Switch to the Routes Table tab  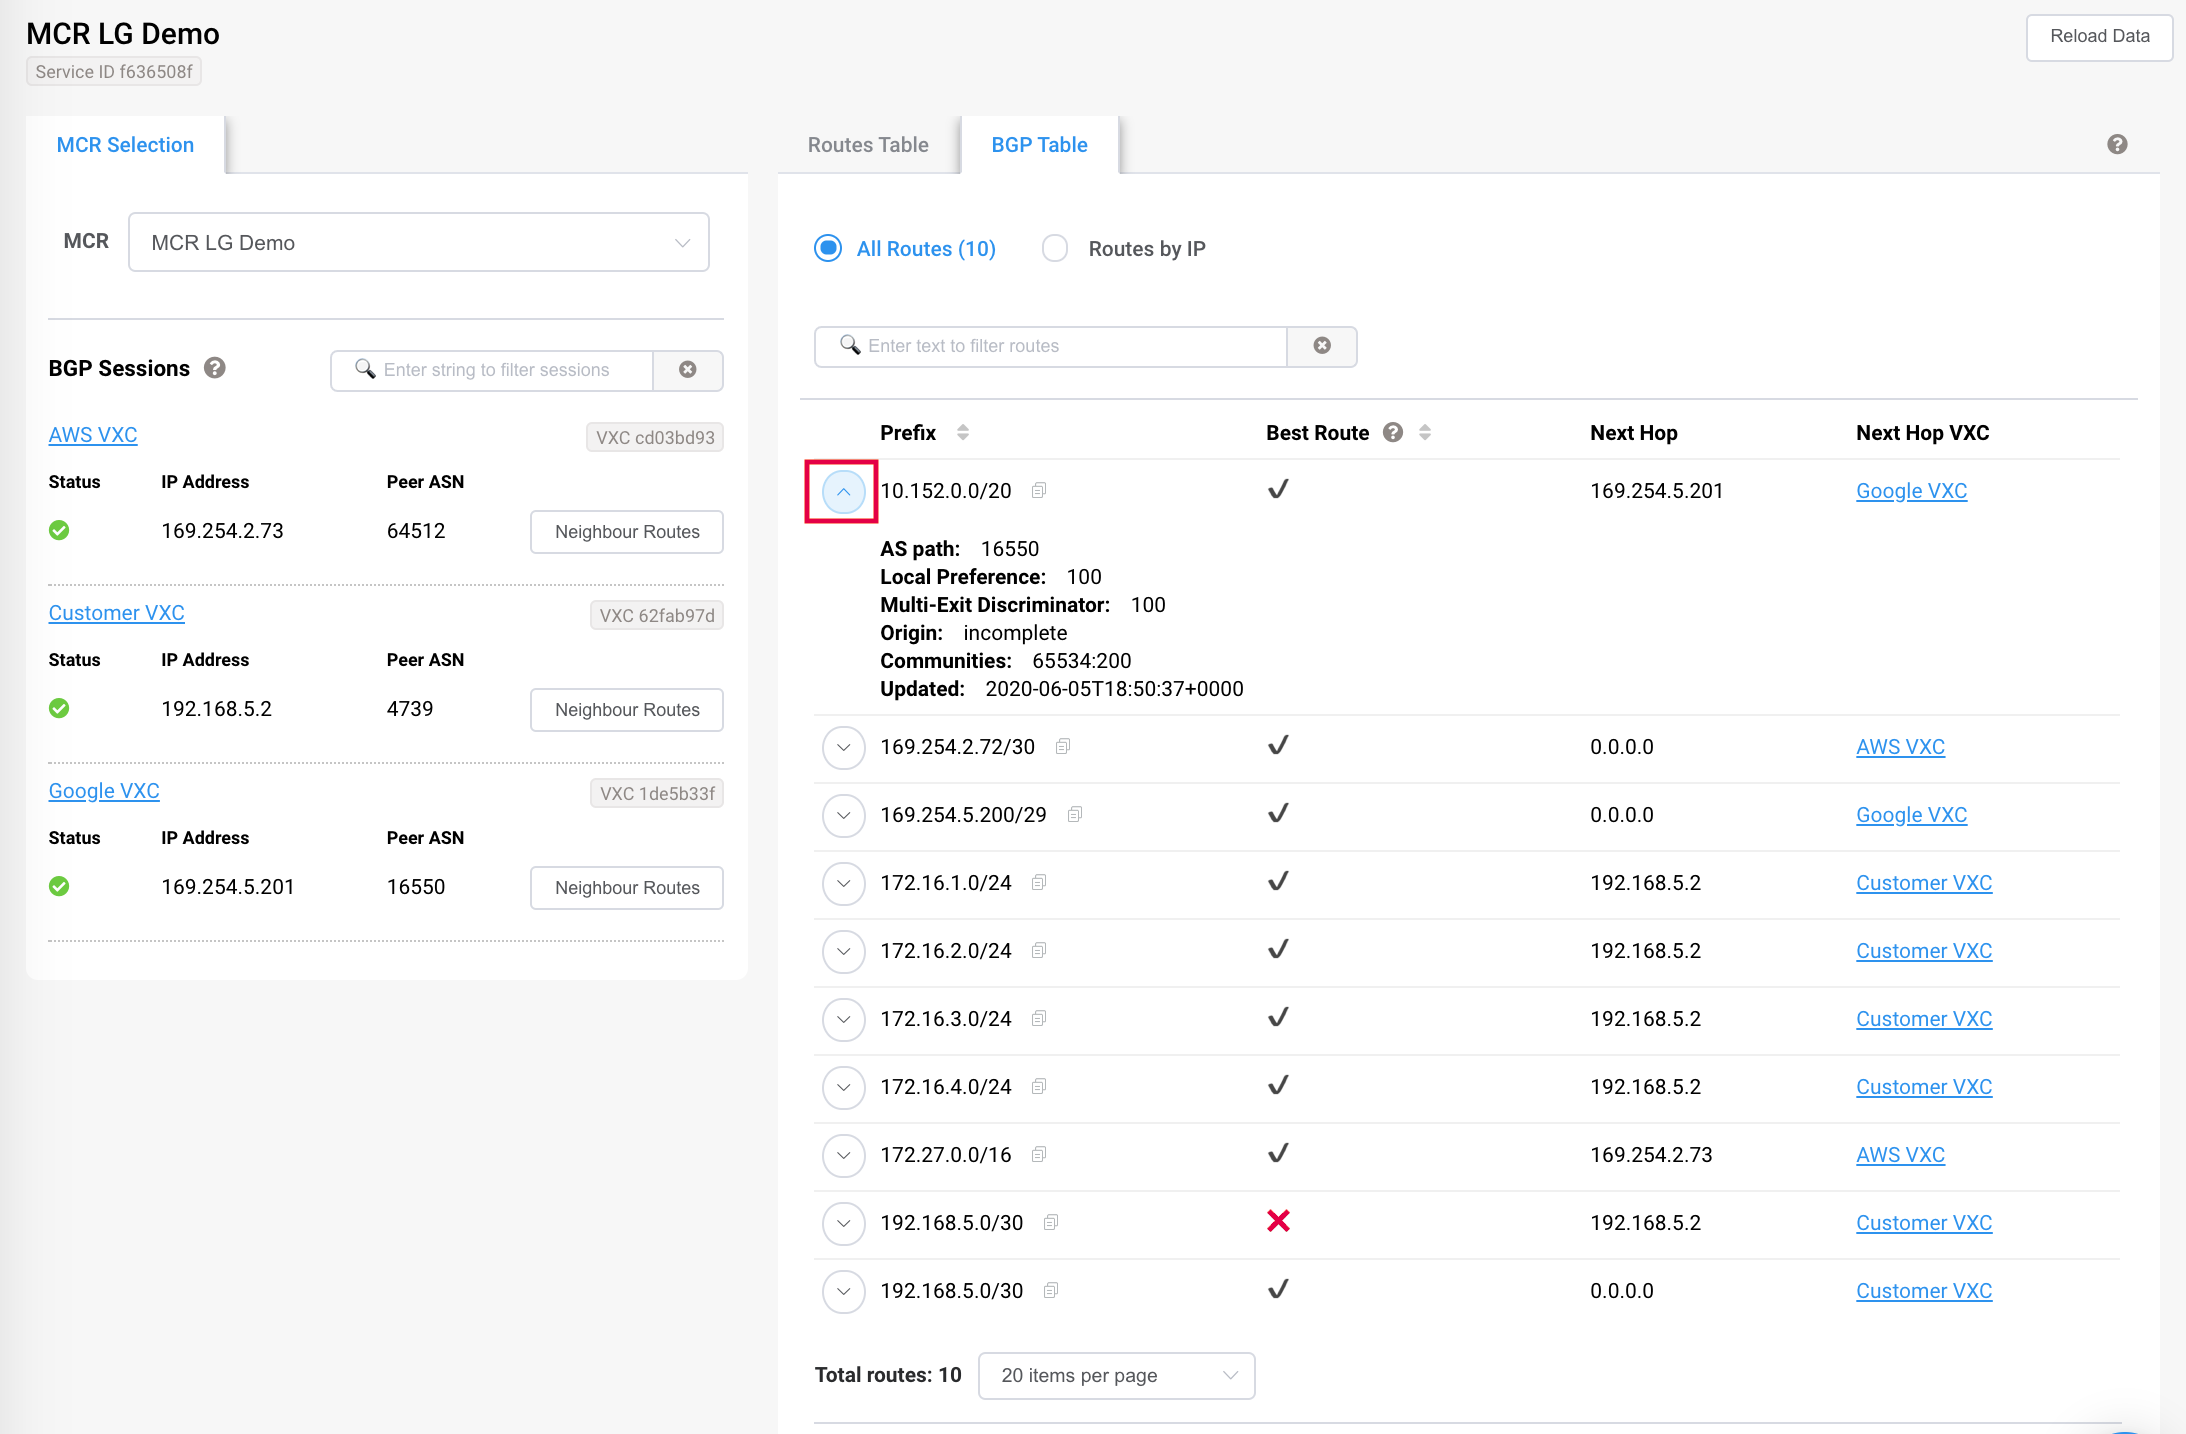868,145
